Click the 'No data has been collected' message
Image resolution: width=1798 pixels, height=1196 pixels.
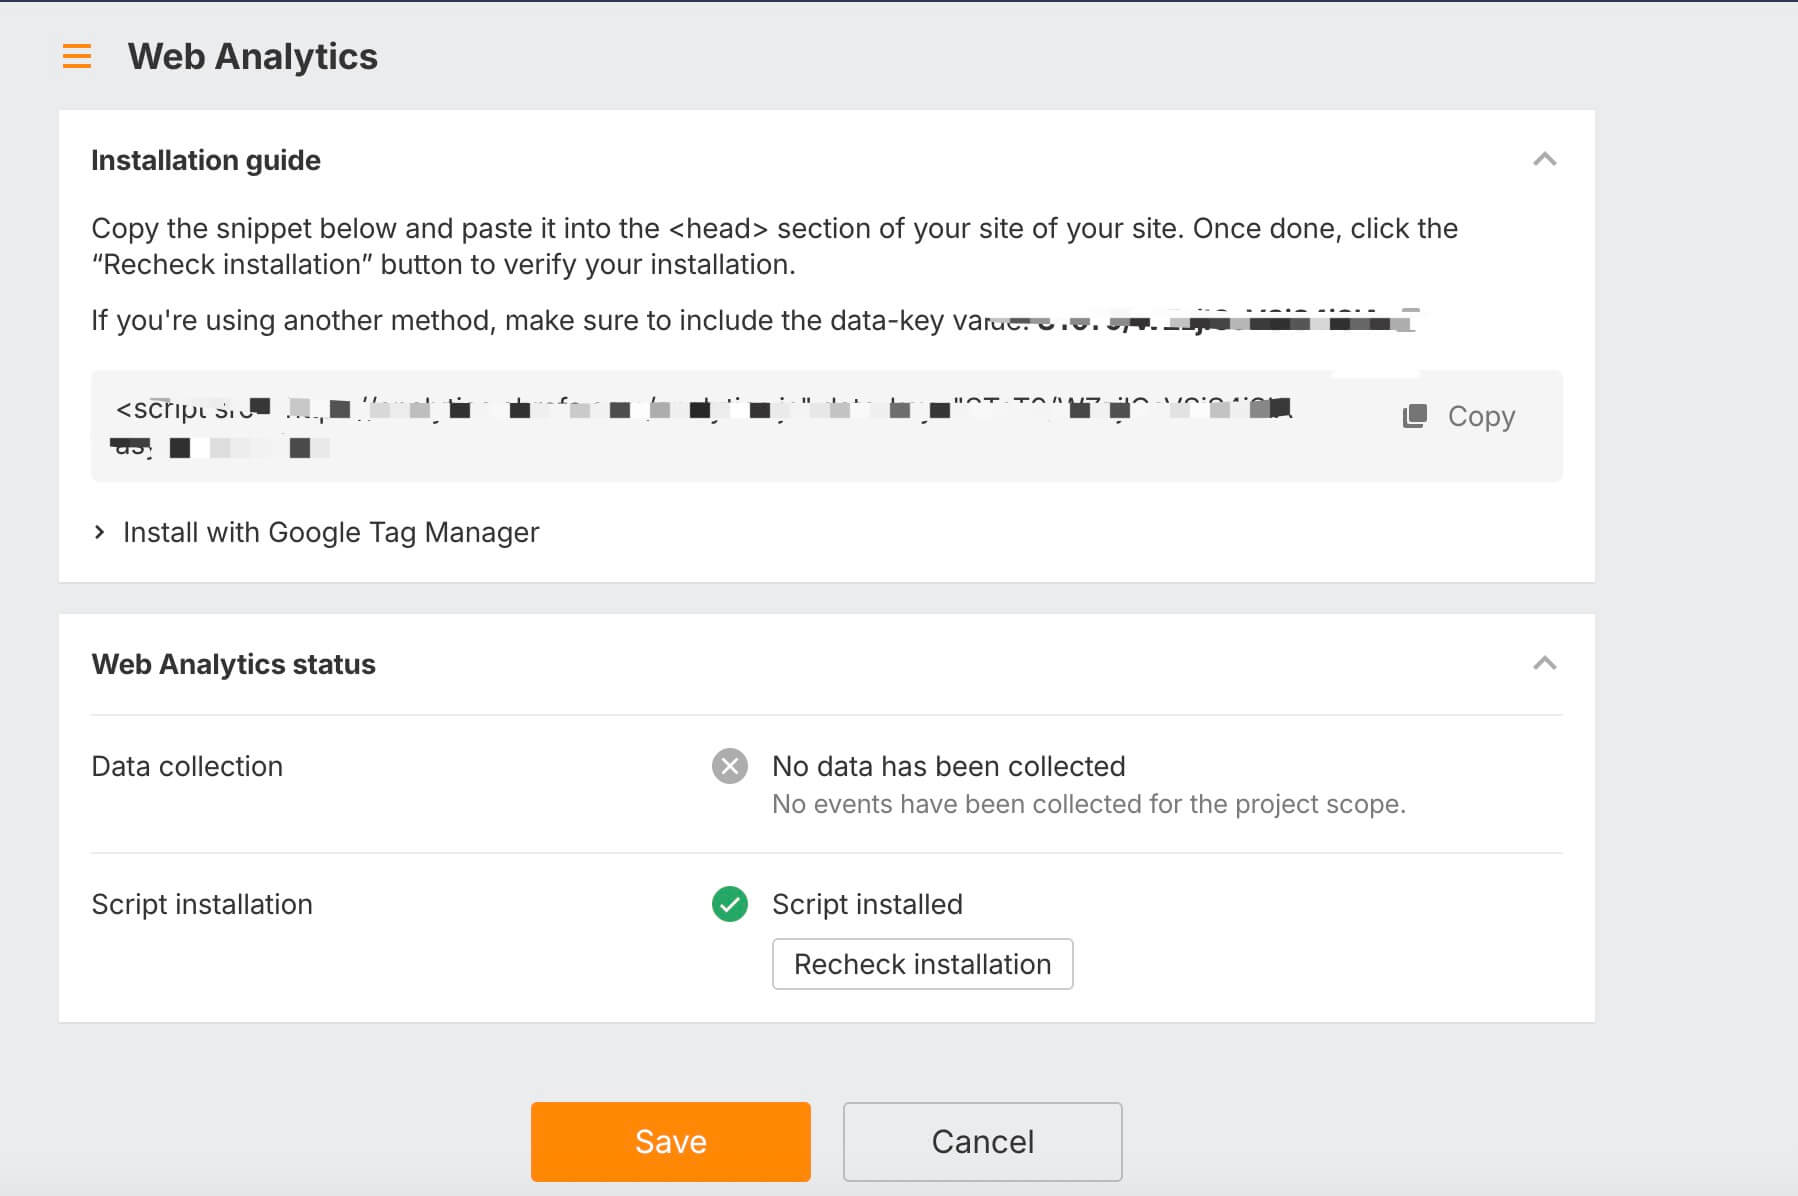coord(948,766)
